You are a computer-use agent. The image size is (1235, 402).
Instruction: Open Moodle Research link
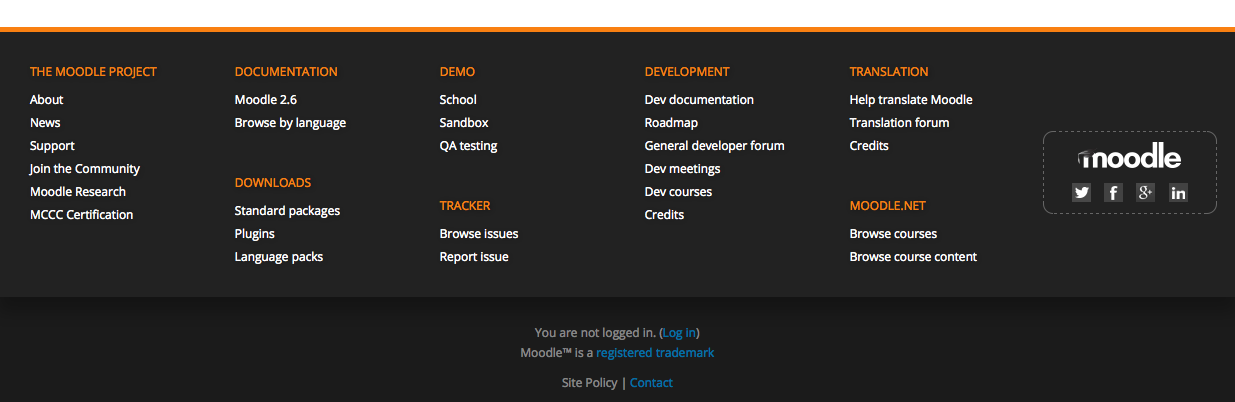click(x=78, y=192)
